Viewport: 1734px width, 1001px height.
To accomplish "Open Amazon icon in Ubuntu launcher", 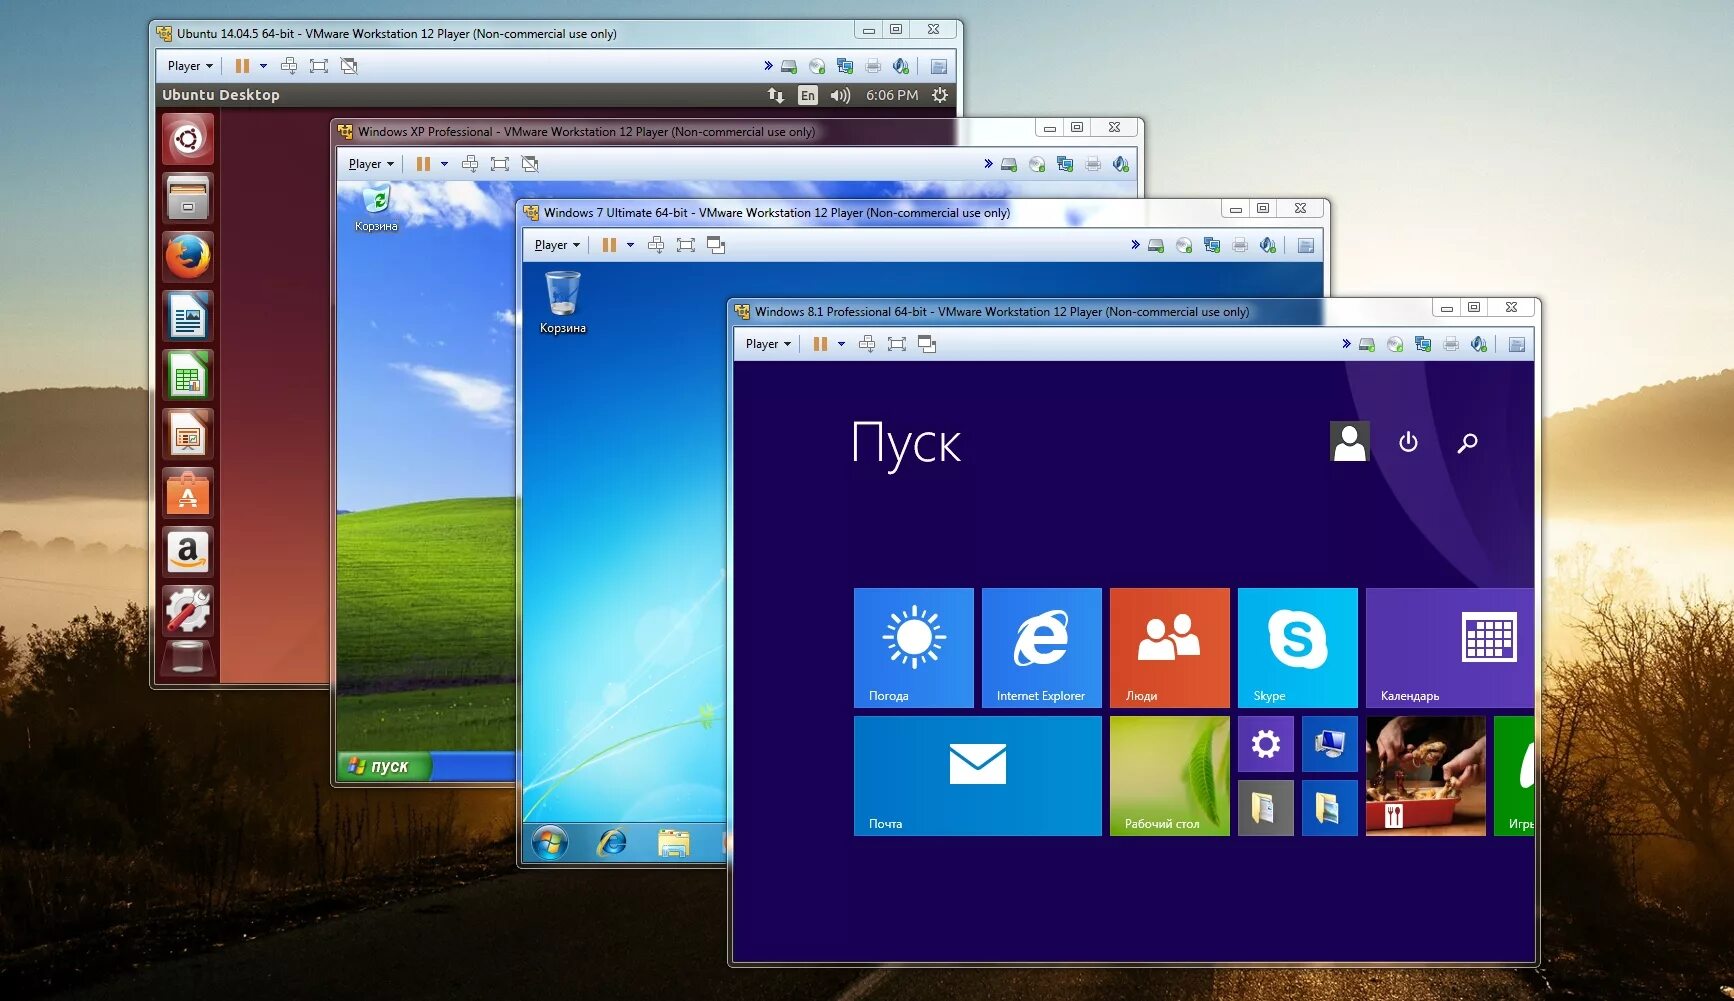I will (x=188, y=552).
